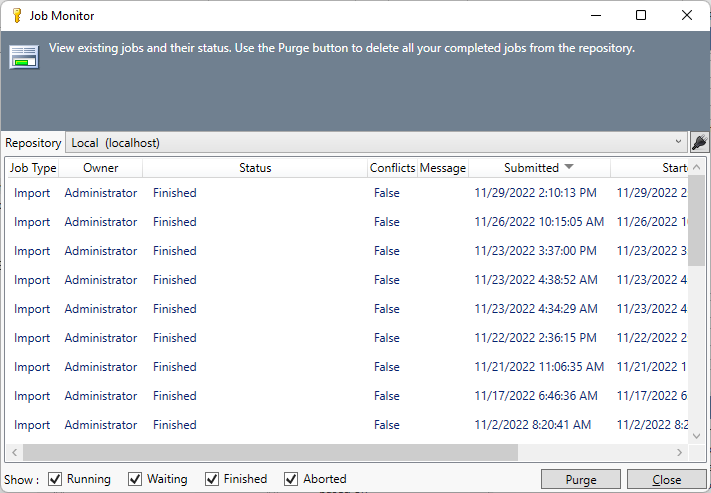This screenshot has width=711, height=493.
Task: Open the Repository dropdown list
Action: [x=678, y=143]
